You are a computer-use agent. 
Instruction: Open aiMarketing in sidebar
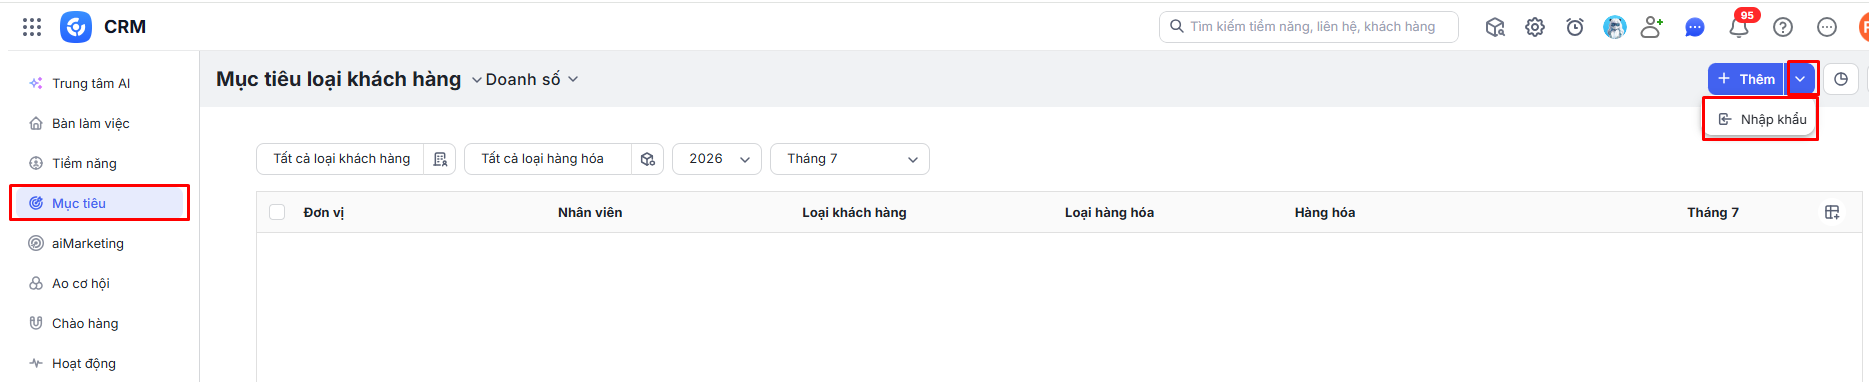[99, 243]
